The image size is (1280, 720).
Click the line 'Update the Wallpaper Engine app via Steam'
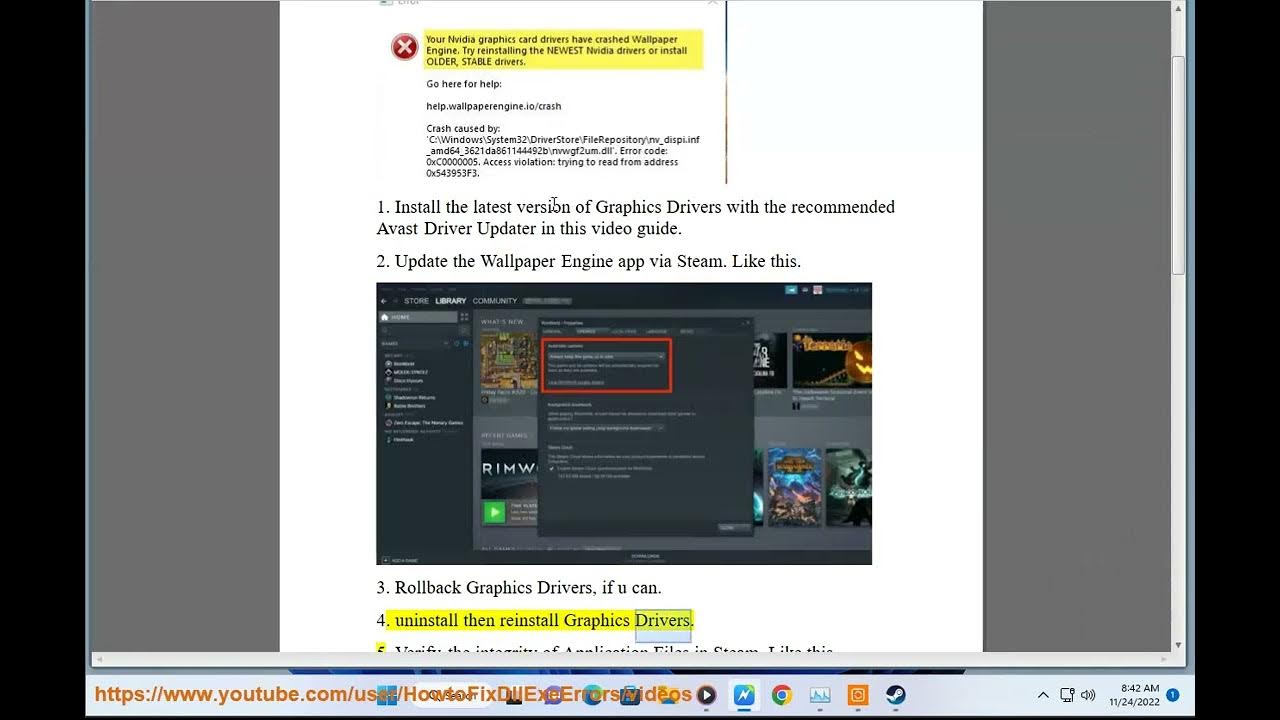tap(561, 261)
